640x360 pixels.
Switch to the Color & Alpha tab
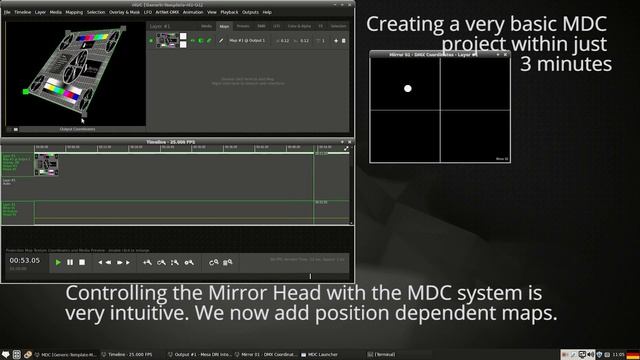tap(299, 26)
